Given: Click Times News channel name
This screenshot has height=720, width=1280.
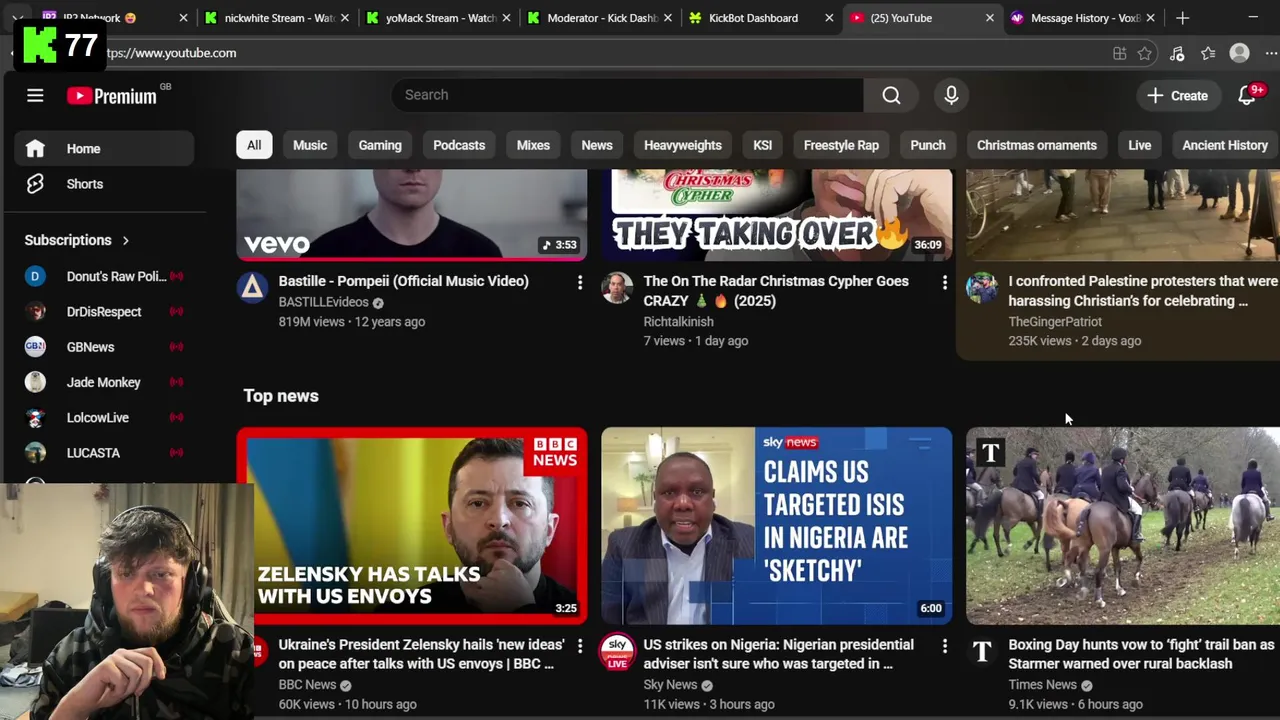Looking at the screenshot, I should pyautogui.click(x=1042, y=685).
